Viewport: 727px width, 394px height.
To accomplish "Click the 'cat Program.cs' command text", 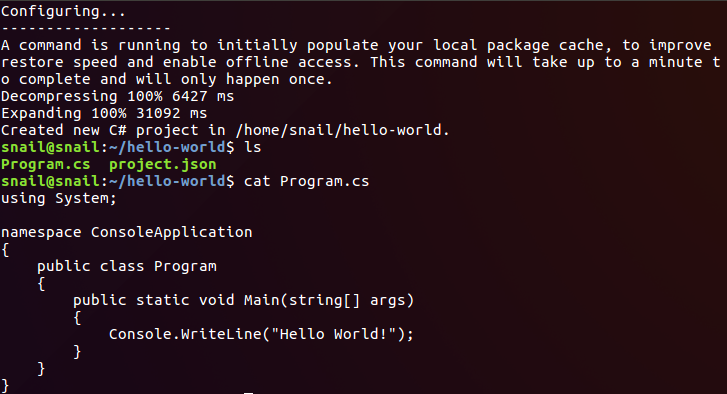I will 306,181.
